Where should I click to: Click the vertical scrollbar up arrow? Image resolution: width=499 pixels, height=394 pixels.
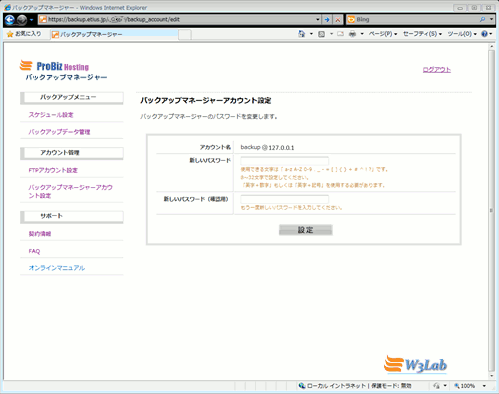[x=491, y=47]
